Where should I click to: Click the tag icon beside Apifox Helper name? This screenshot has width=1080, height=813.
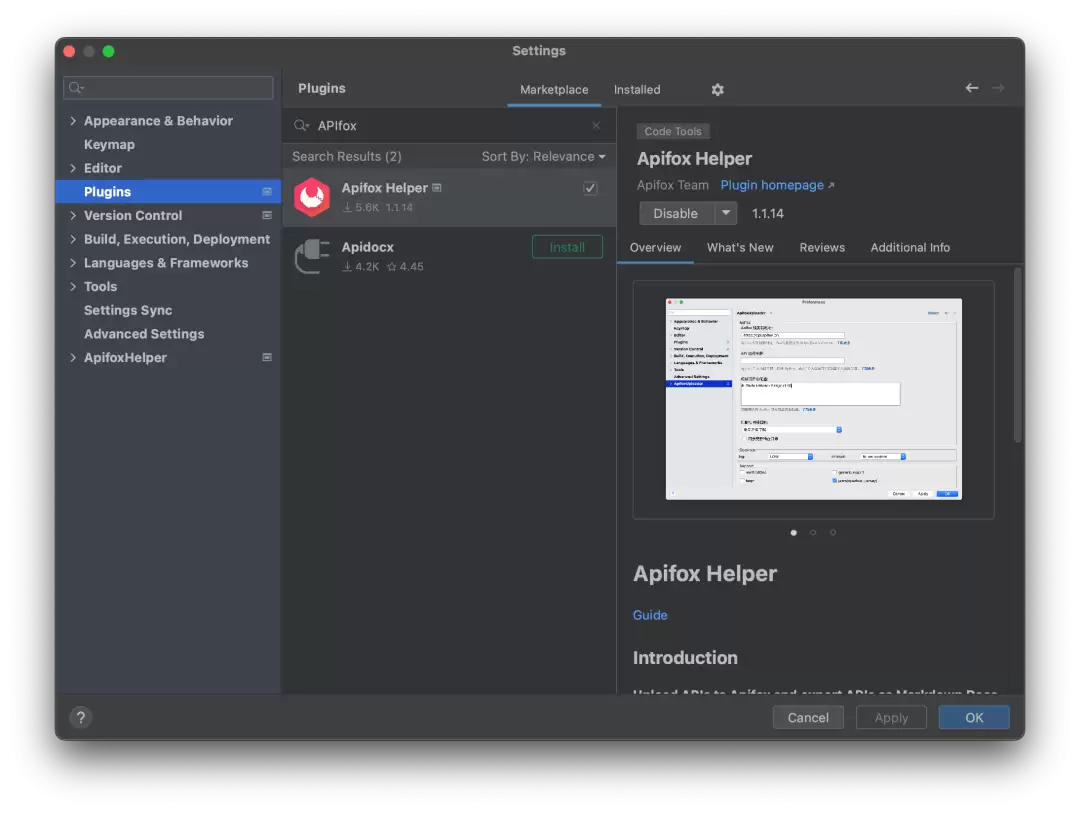[x=437, y=187]
